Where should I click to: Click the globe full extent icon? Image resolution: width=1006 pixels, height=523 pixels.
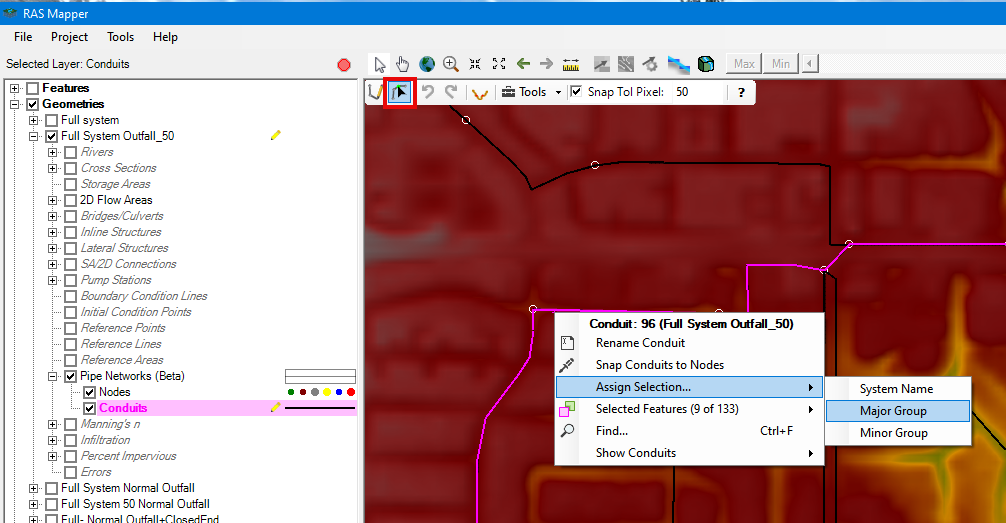pos(427,64)
